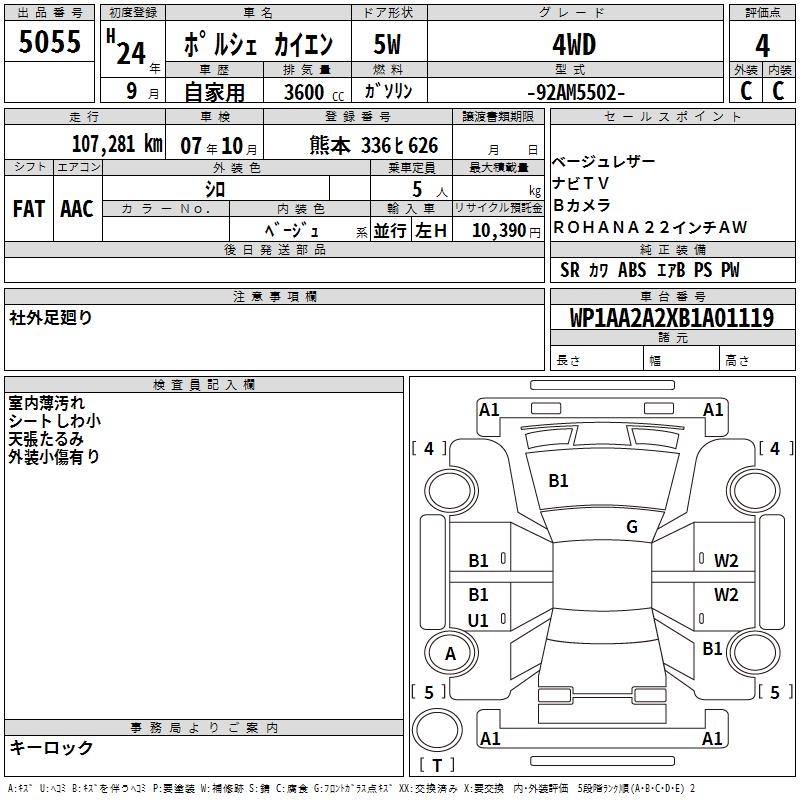Click the steering side 左H
800x800 pixels.
tap(431, 231)
